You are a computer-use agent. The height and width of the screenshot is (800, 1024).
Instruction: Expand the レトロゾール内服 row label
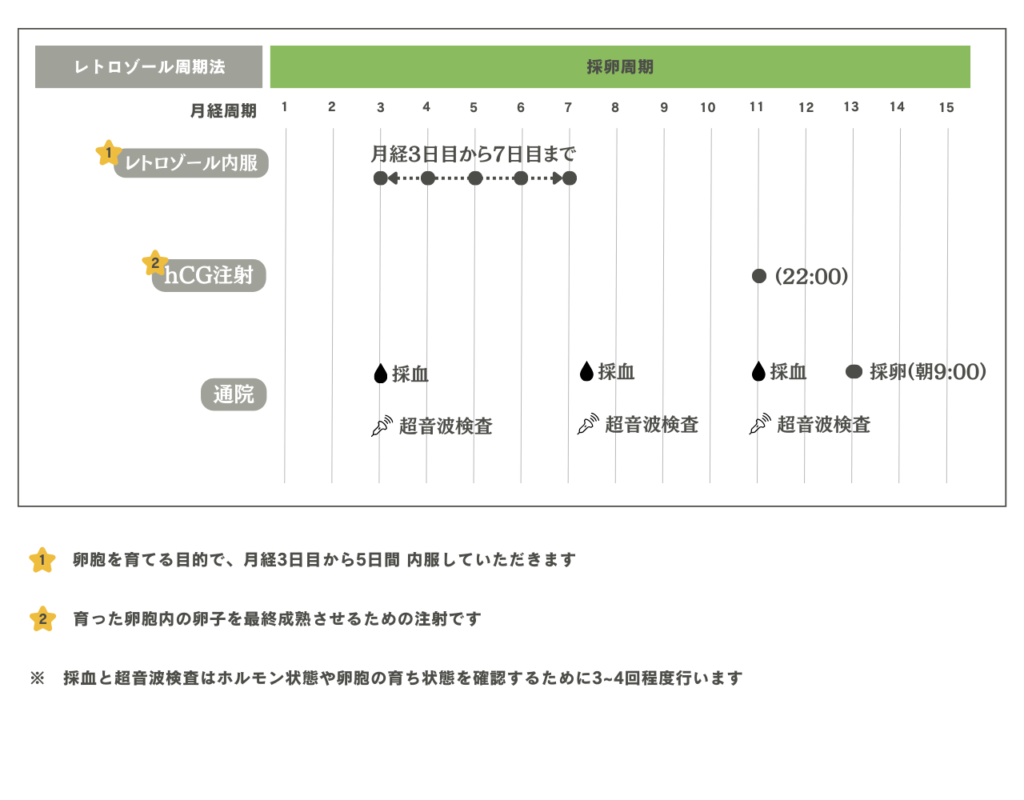(x=196, y=163)
